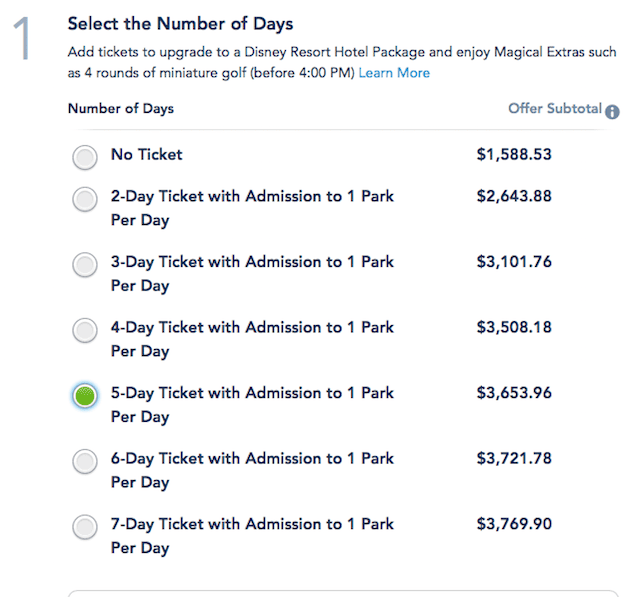Image resolution: width=640 pixels, height=597 pixels.
Task: Click the Offer Subtotal column header text
Action: [x=555, y=109]
